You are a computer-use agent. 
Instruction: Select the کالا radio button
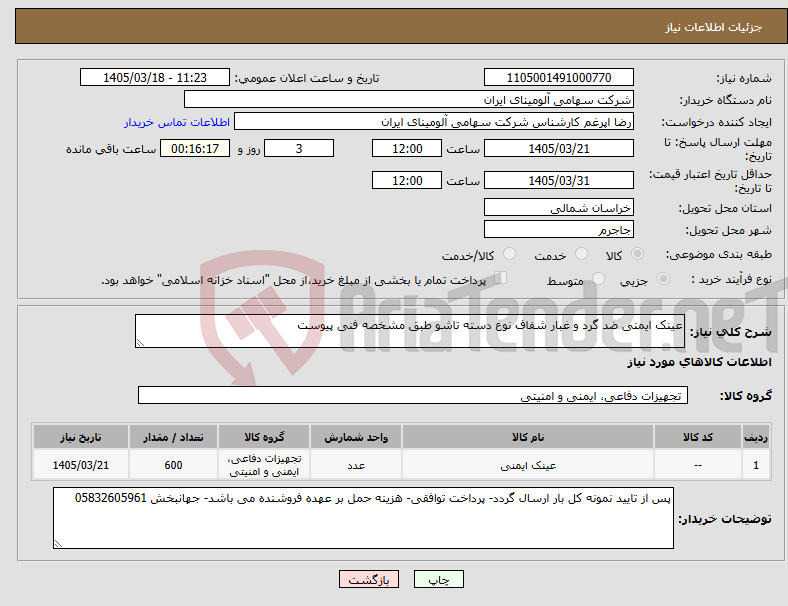point(637,254)
